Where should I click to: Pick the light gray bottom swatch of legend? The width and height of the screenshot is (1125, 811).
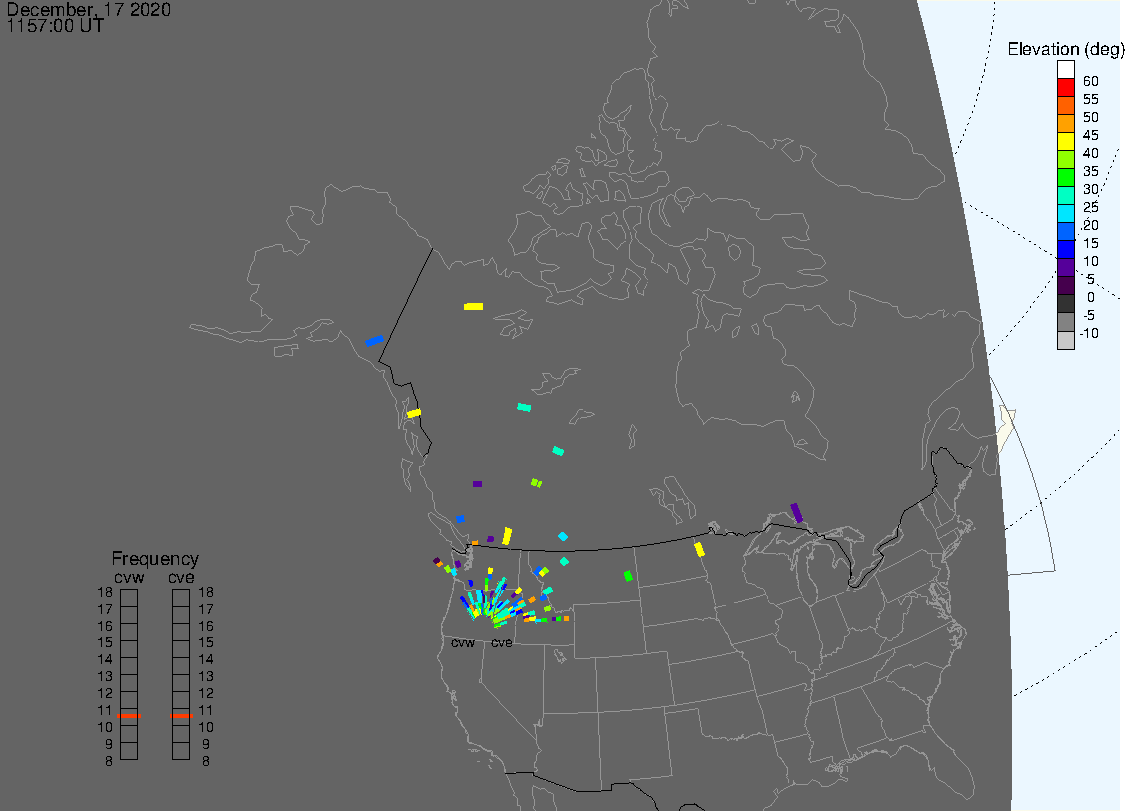1065,340
